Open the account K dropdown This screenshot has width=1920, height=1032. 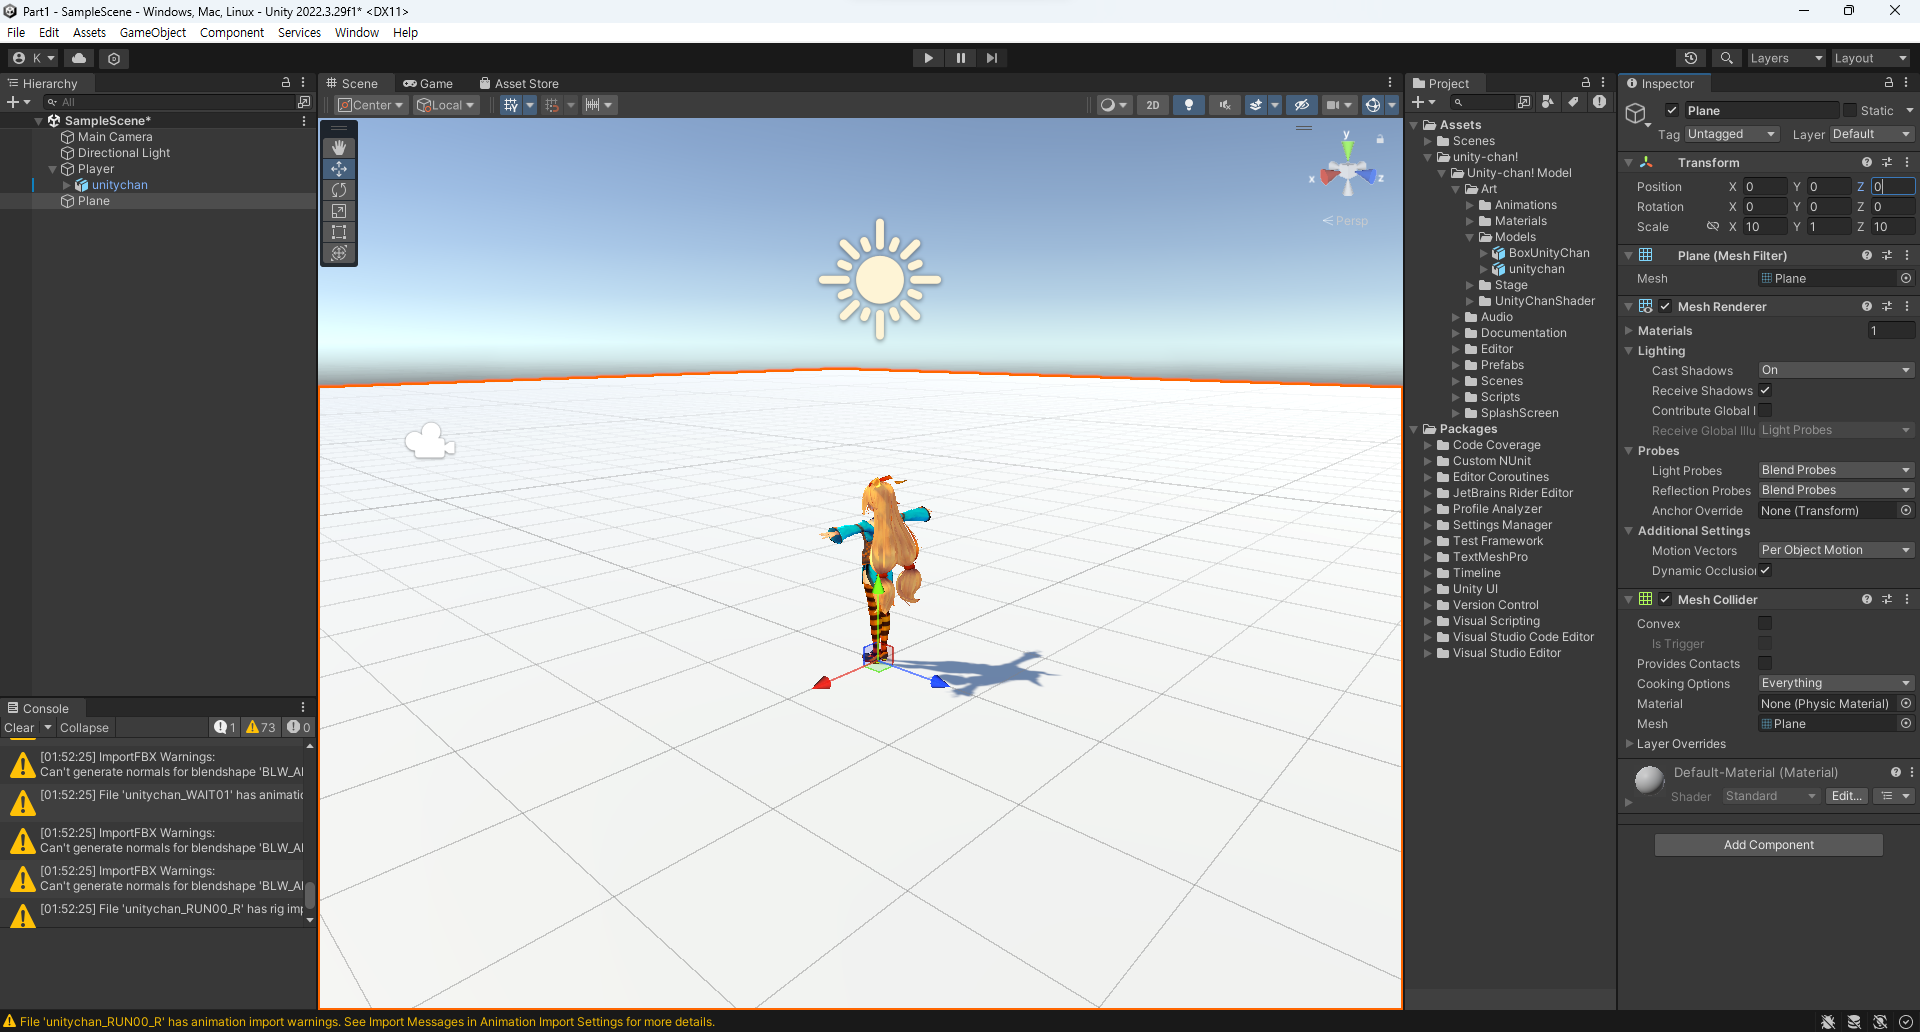coord(33,58)
